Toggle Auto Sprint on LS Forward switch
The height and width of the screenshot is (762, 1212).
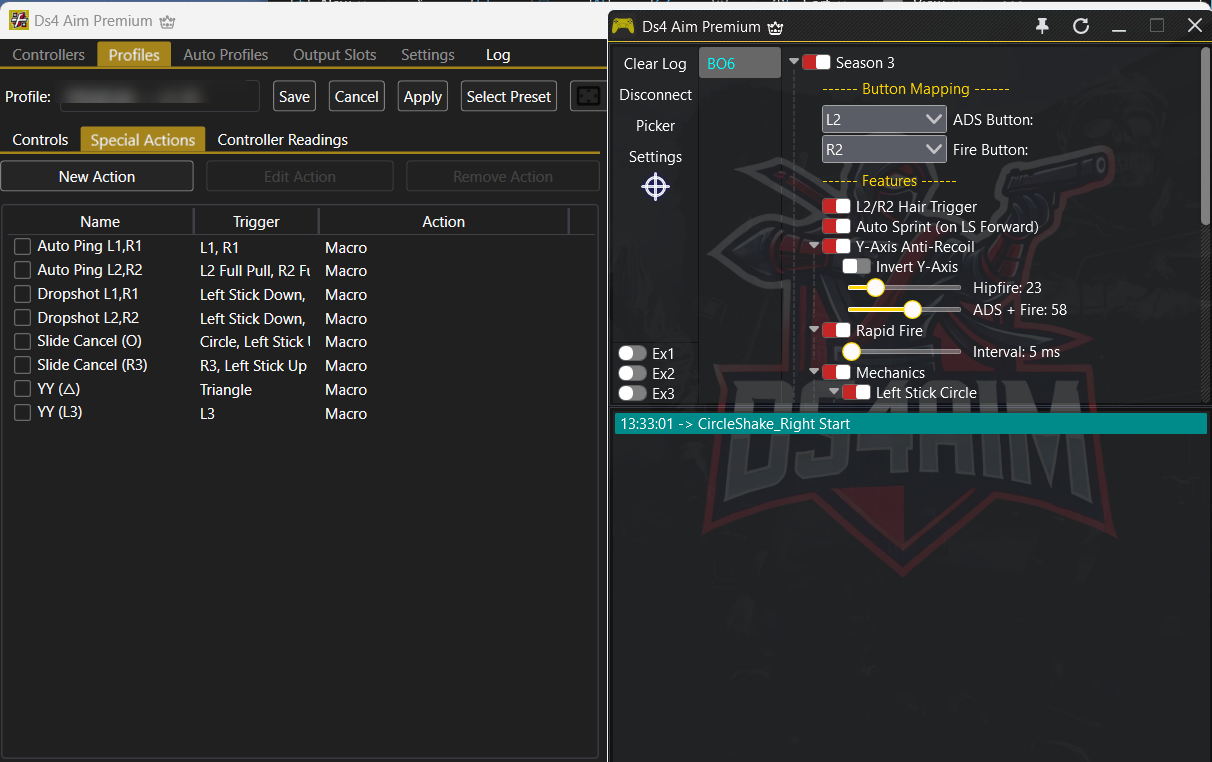tap(836, 226)
